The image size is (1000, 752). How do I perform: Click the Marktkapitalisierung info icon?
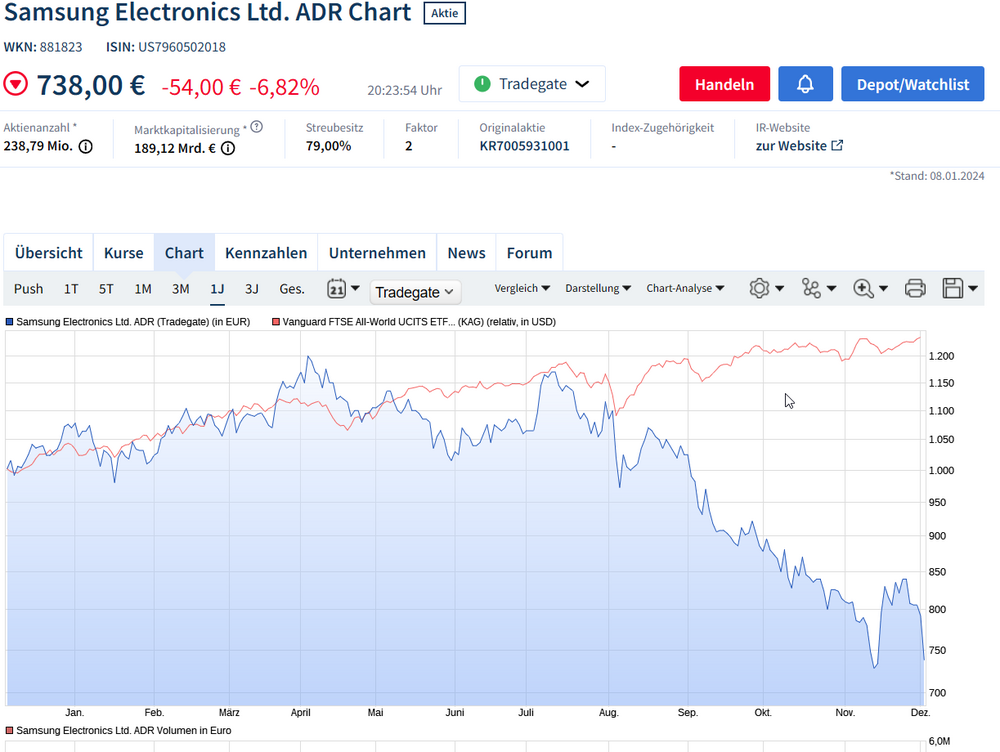point(228,147)
